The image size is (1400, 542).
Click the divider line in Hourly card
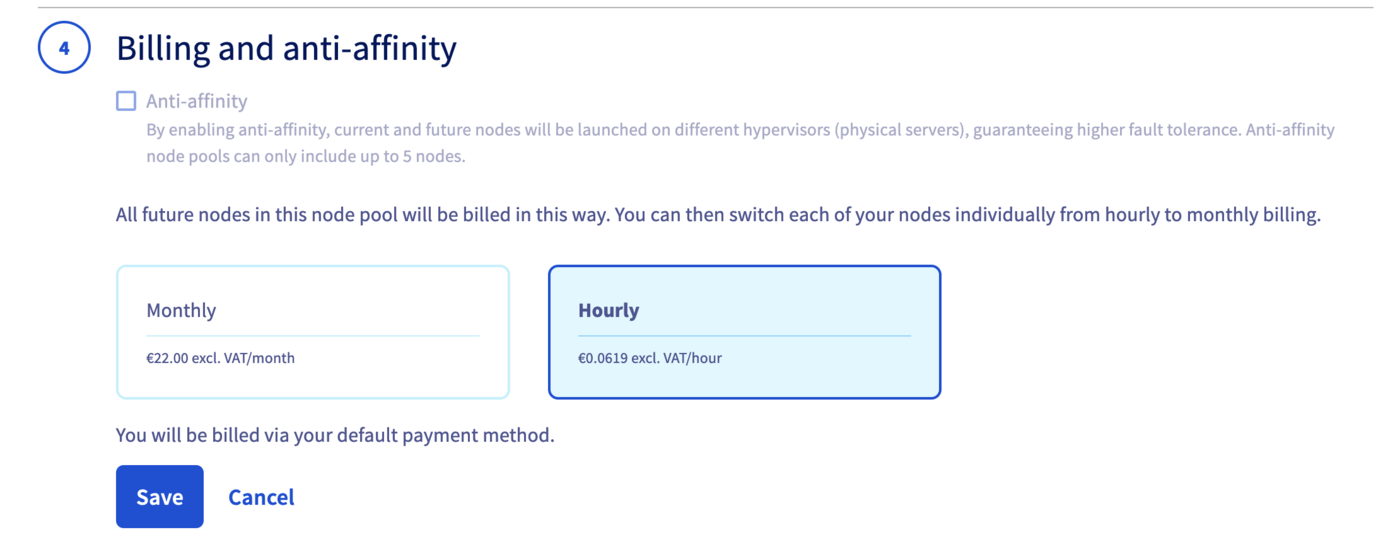coord(744,336)
